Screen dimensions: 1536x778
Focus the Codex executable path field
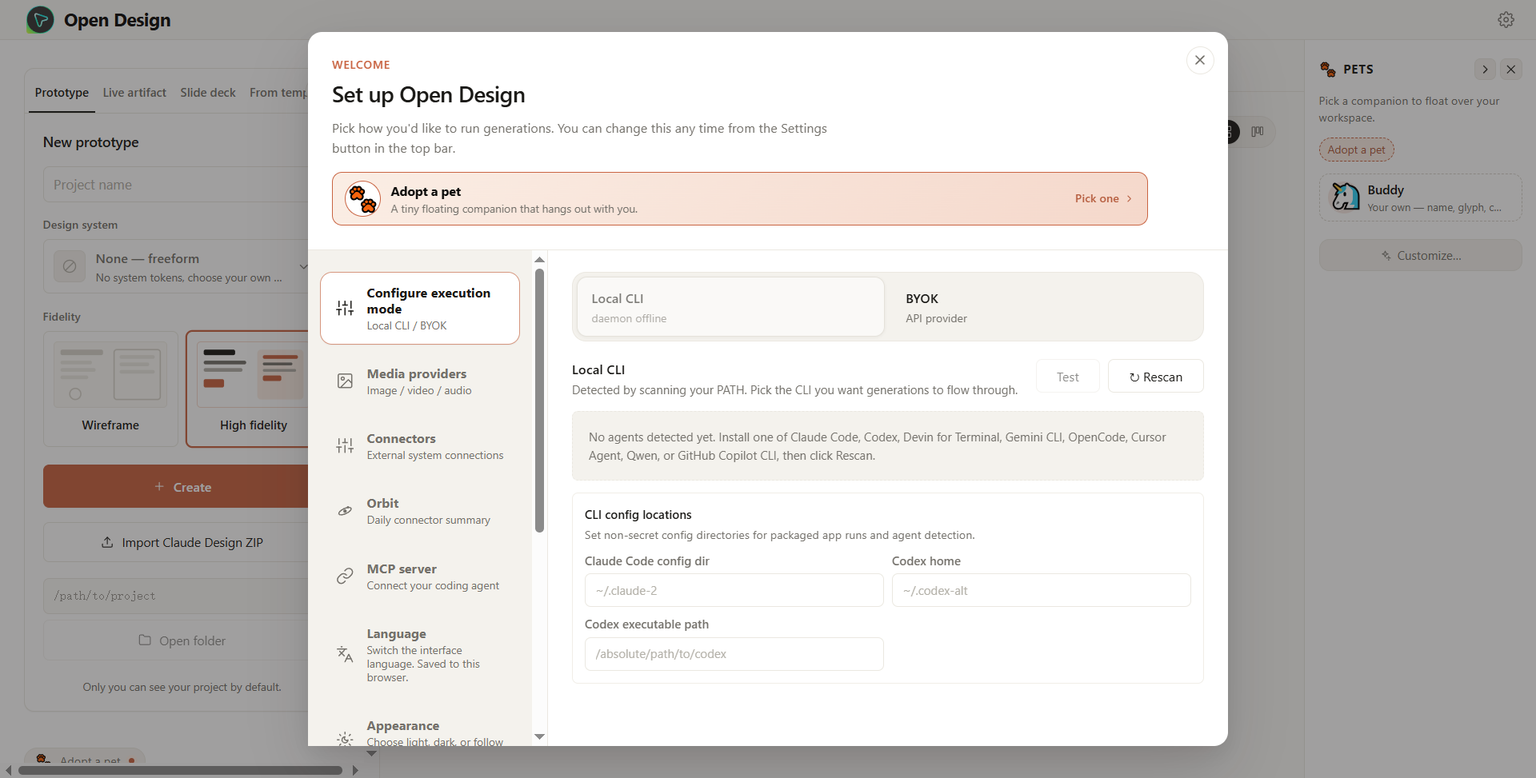point(734,654)
